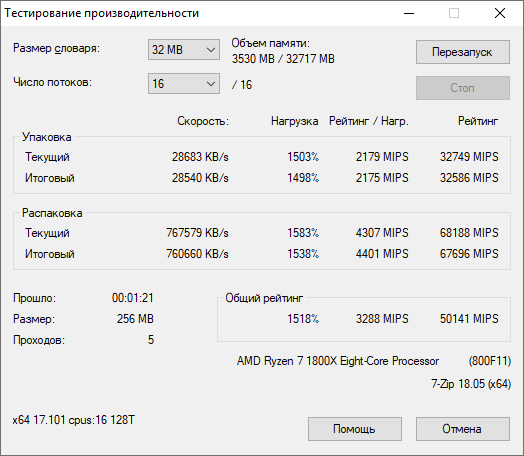Click the Упаковка group header
Image resolution: width=524 pixels, height=456 pixels.
(46, 137)
